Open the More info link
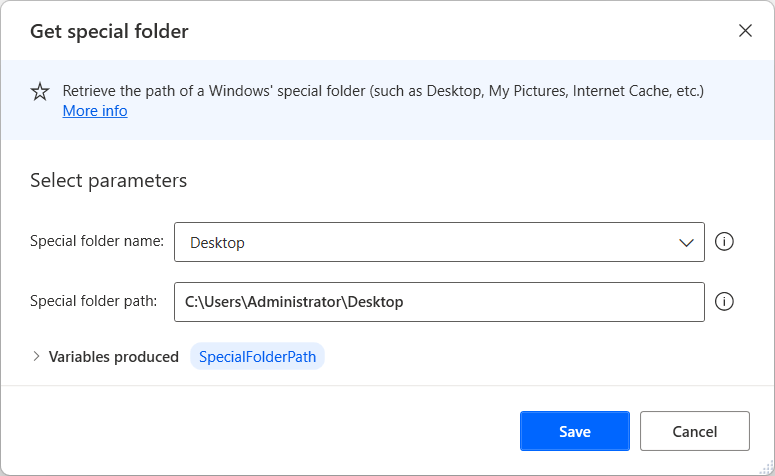The width and height of the screenshot is (775, 476). [x=95, y=111]
